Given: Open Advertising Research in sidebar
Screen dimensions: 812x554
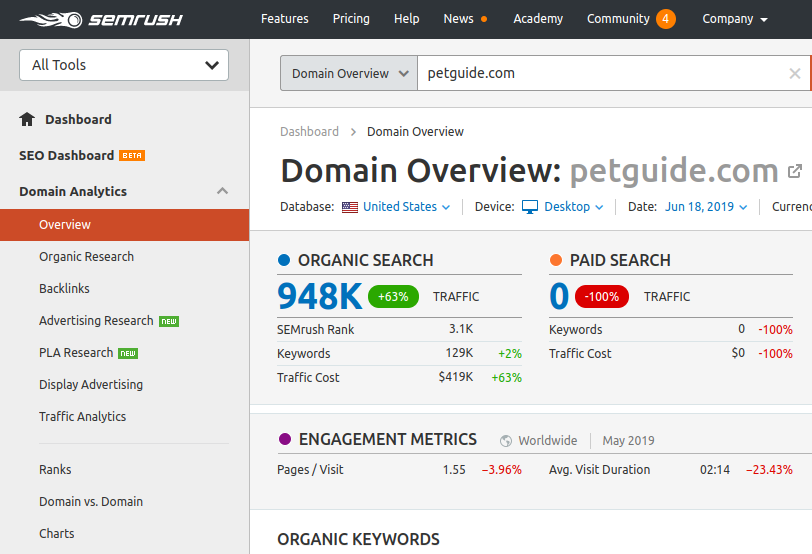Looking at the screenshot, I should tap(96, 321).
